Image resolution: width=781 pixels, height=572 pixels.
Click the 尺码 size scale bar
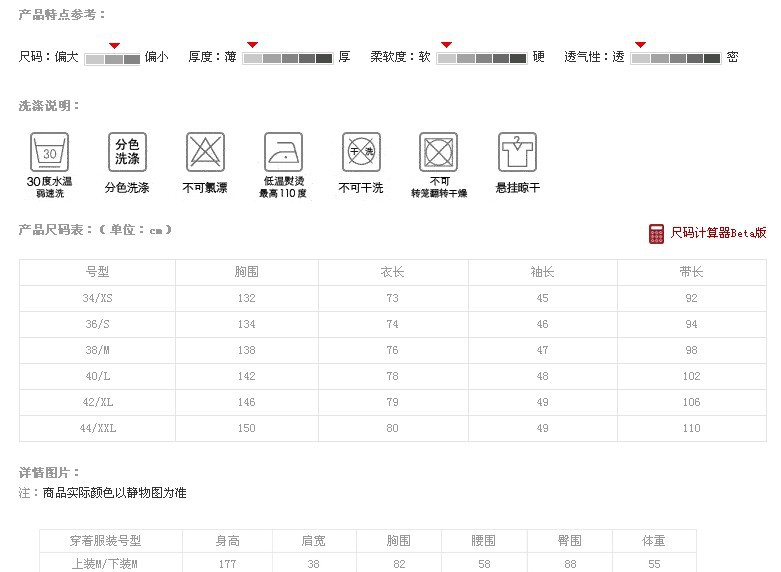(112, 59)
